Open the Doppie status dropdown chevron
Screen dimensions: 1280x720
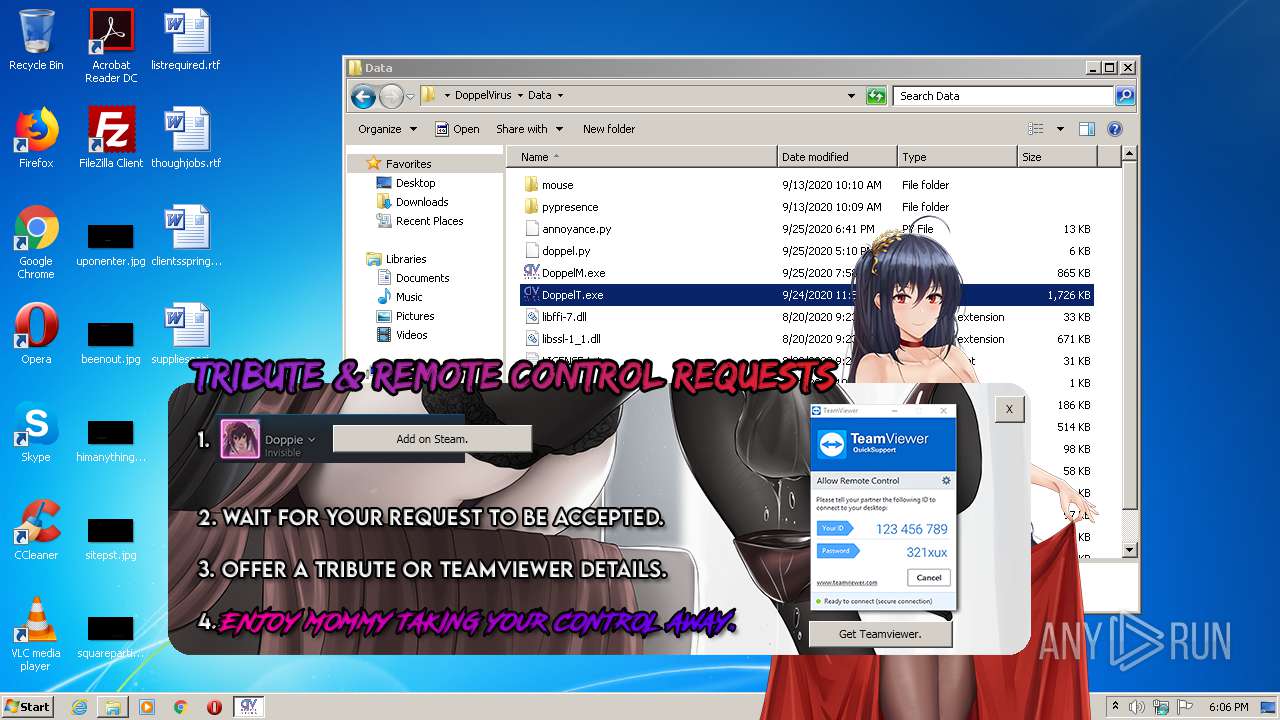[312, 440]
